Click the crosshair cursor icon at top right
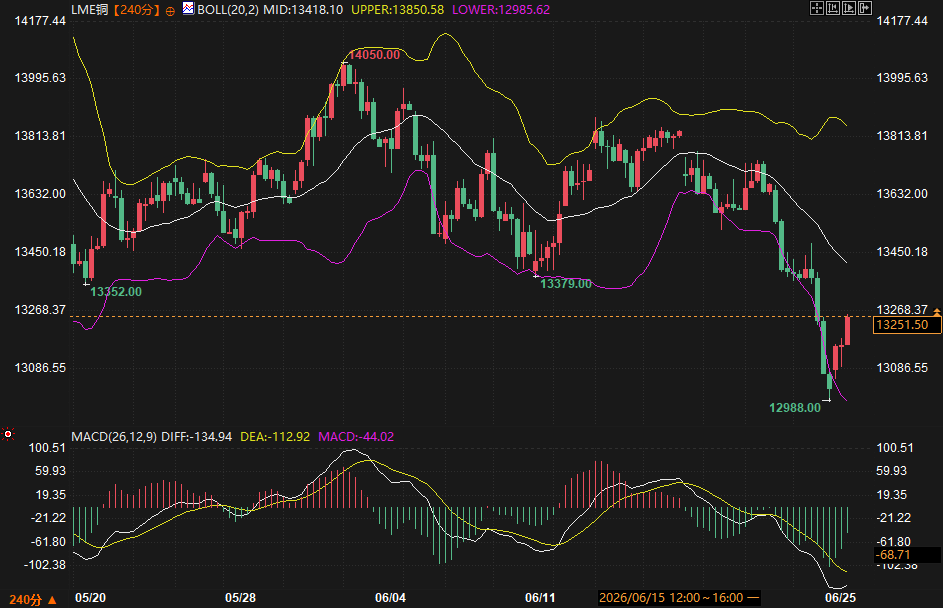The height and width of the screenshot is (608, 943). (x=817, y=8)
